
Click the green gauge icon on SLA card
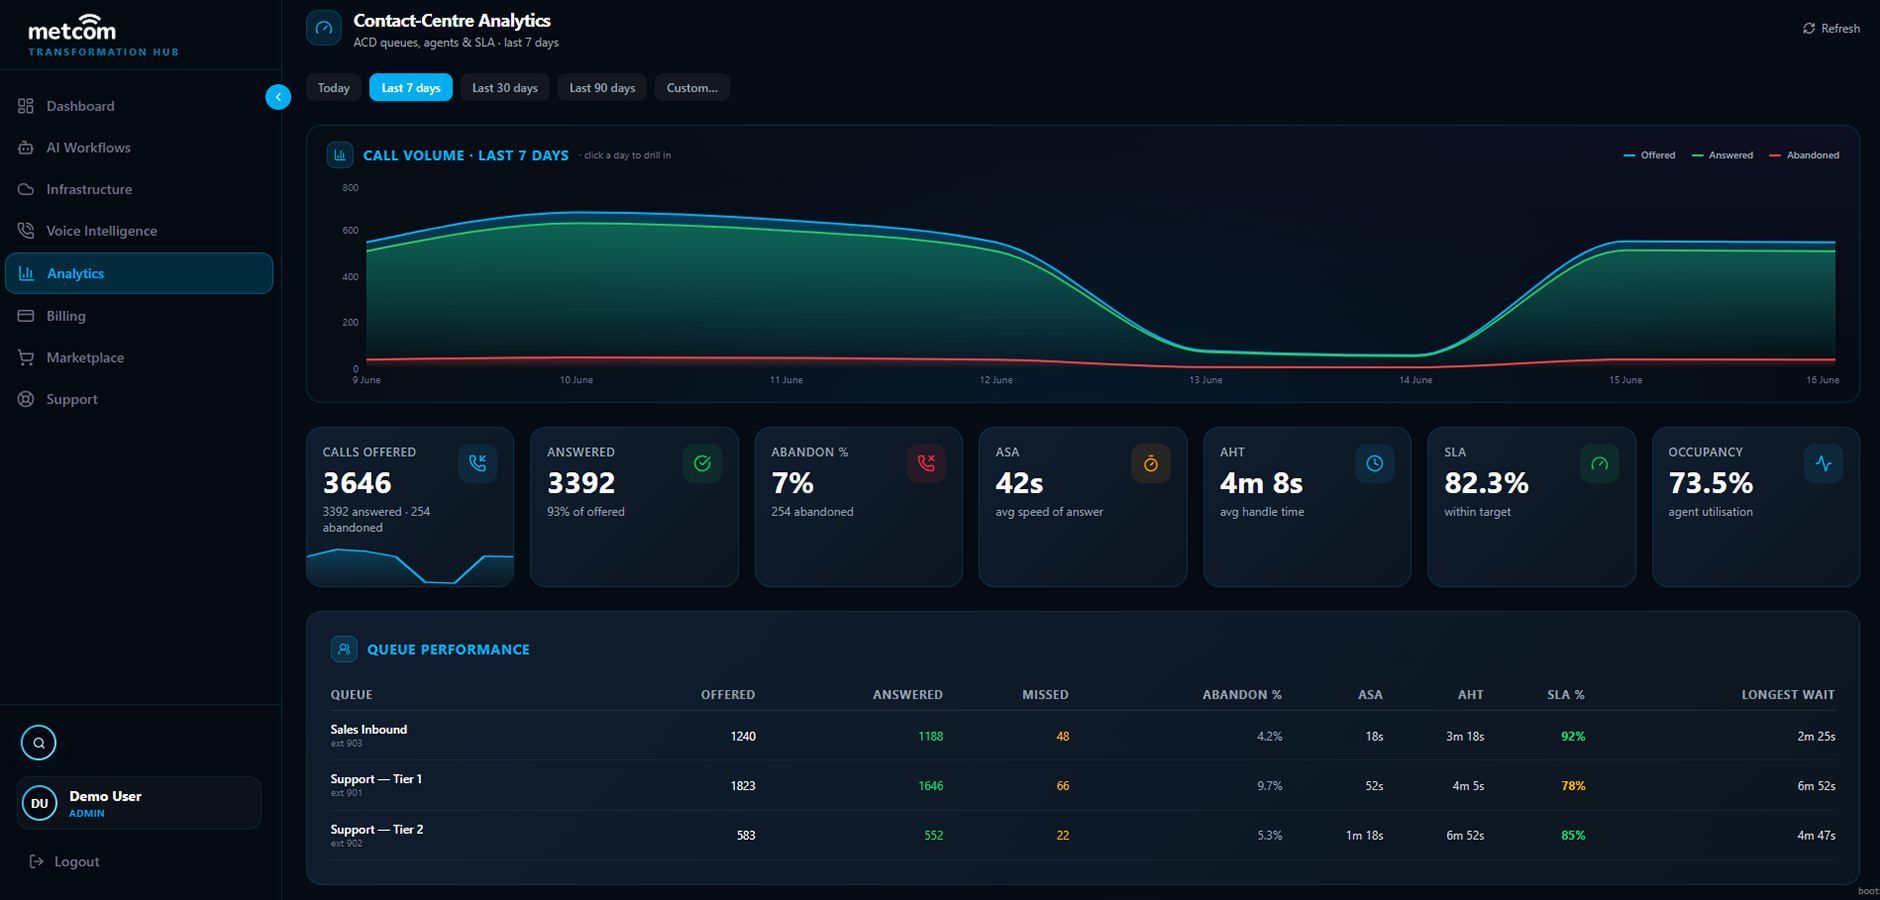(x=1600, y=463)
